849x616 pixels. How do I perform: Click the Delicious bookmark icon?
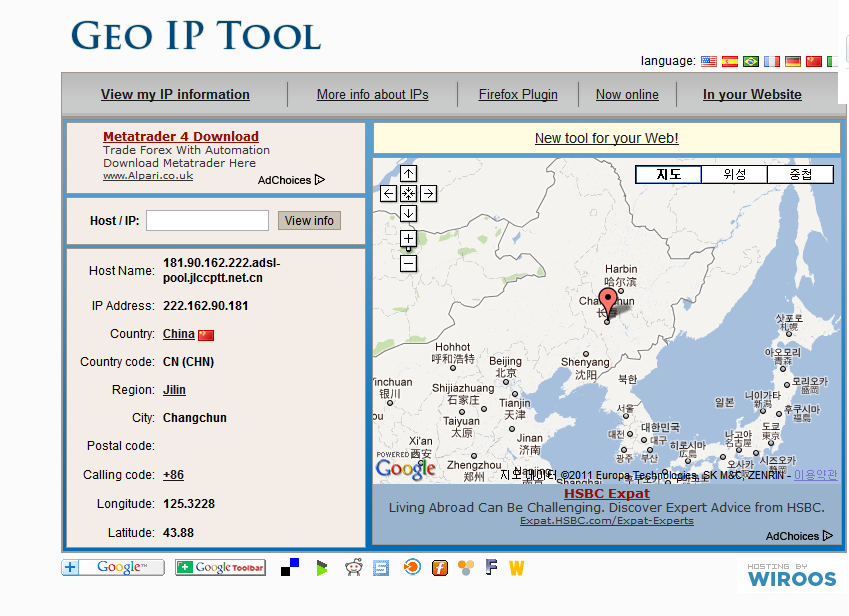[290, 568]
